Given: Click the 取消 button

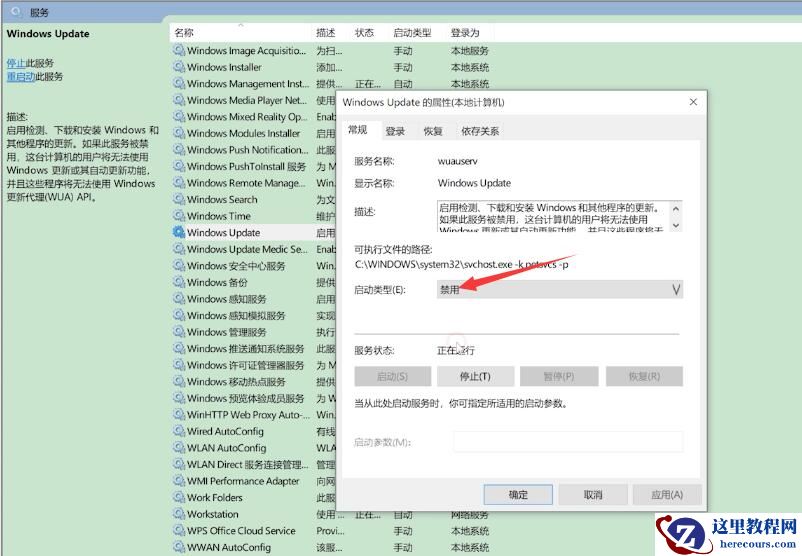Looking at the screenshot, I should pyautogui.click(x=593, y=495).
